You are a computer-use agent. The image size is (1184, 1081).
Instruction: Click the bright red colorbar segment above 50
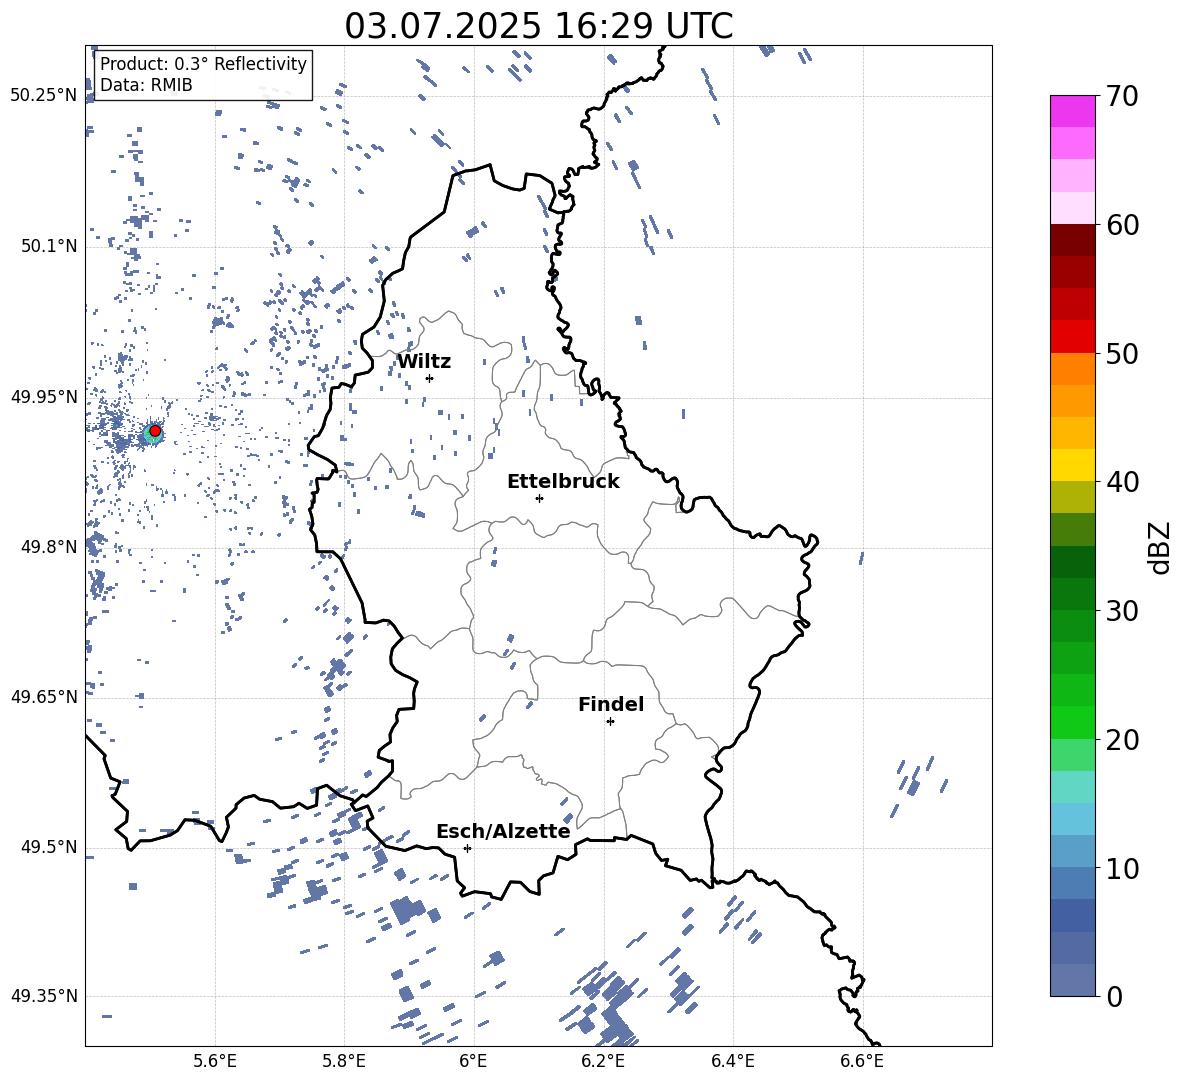[x=1072, y=337]
